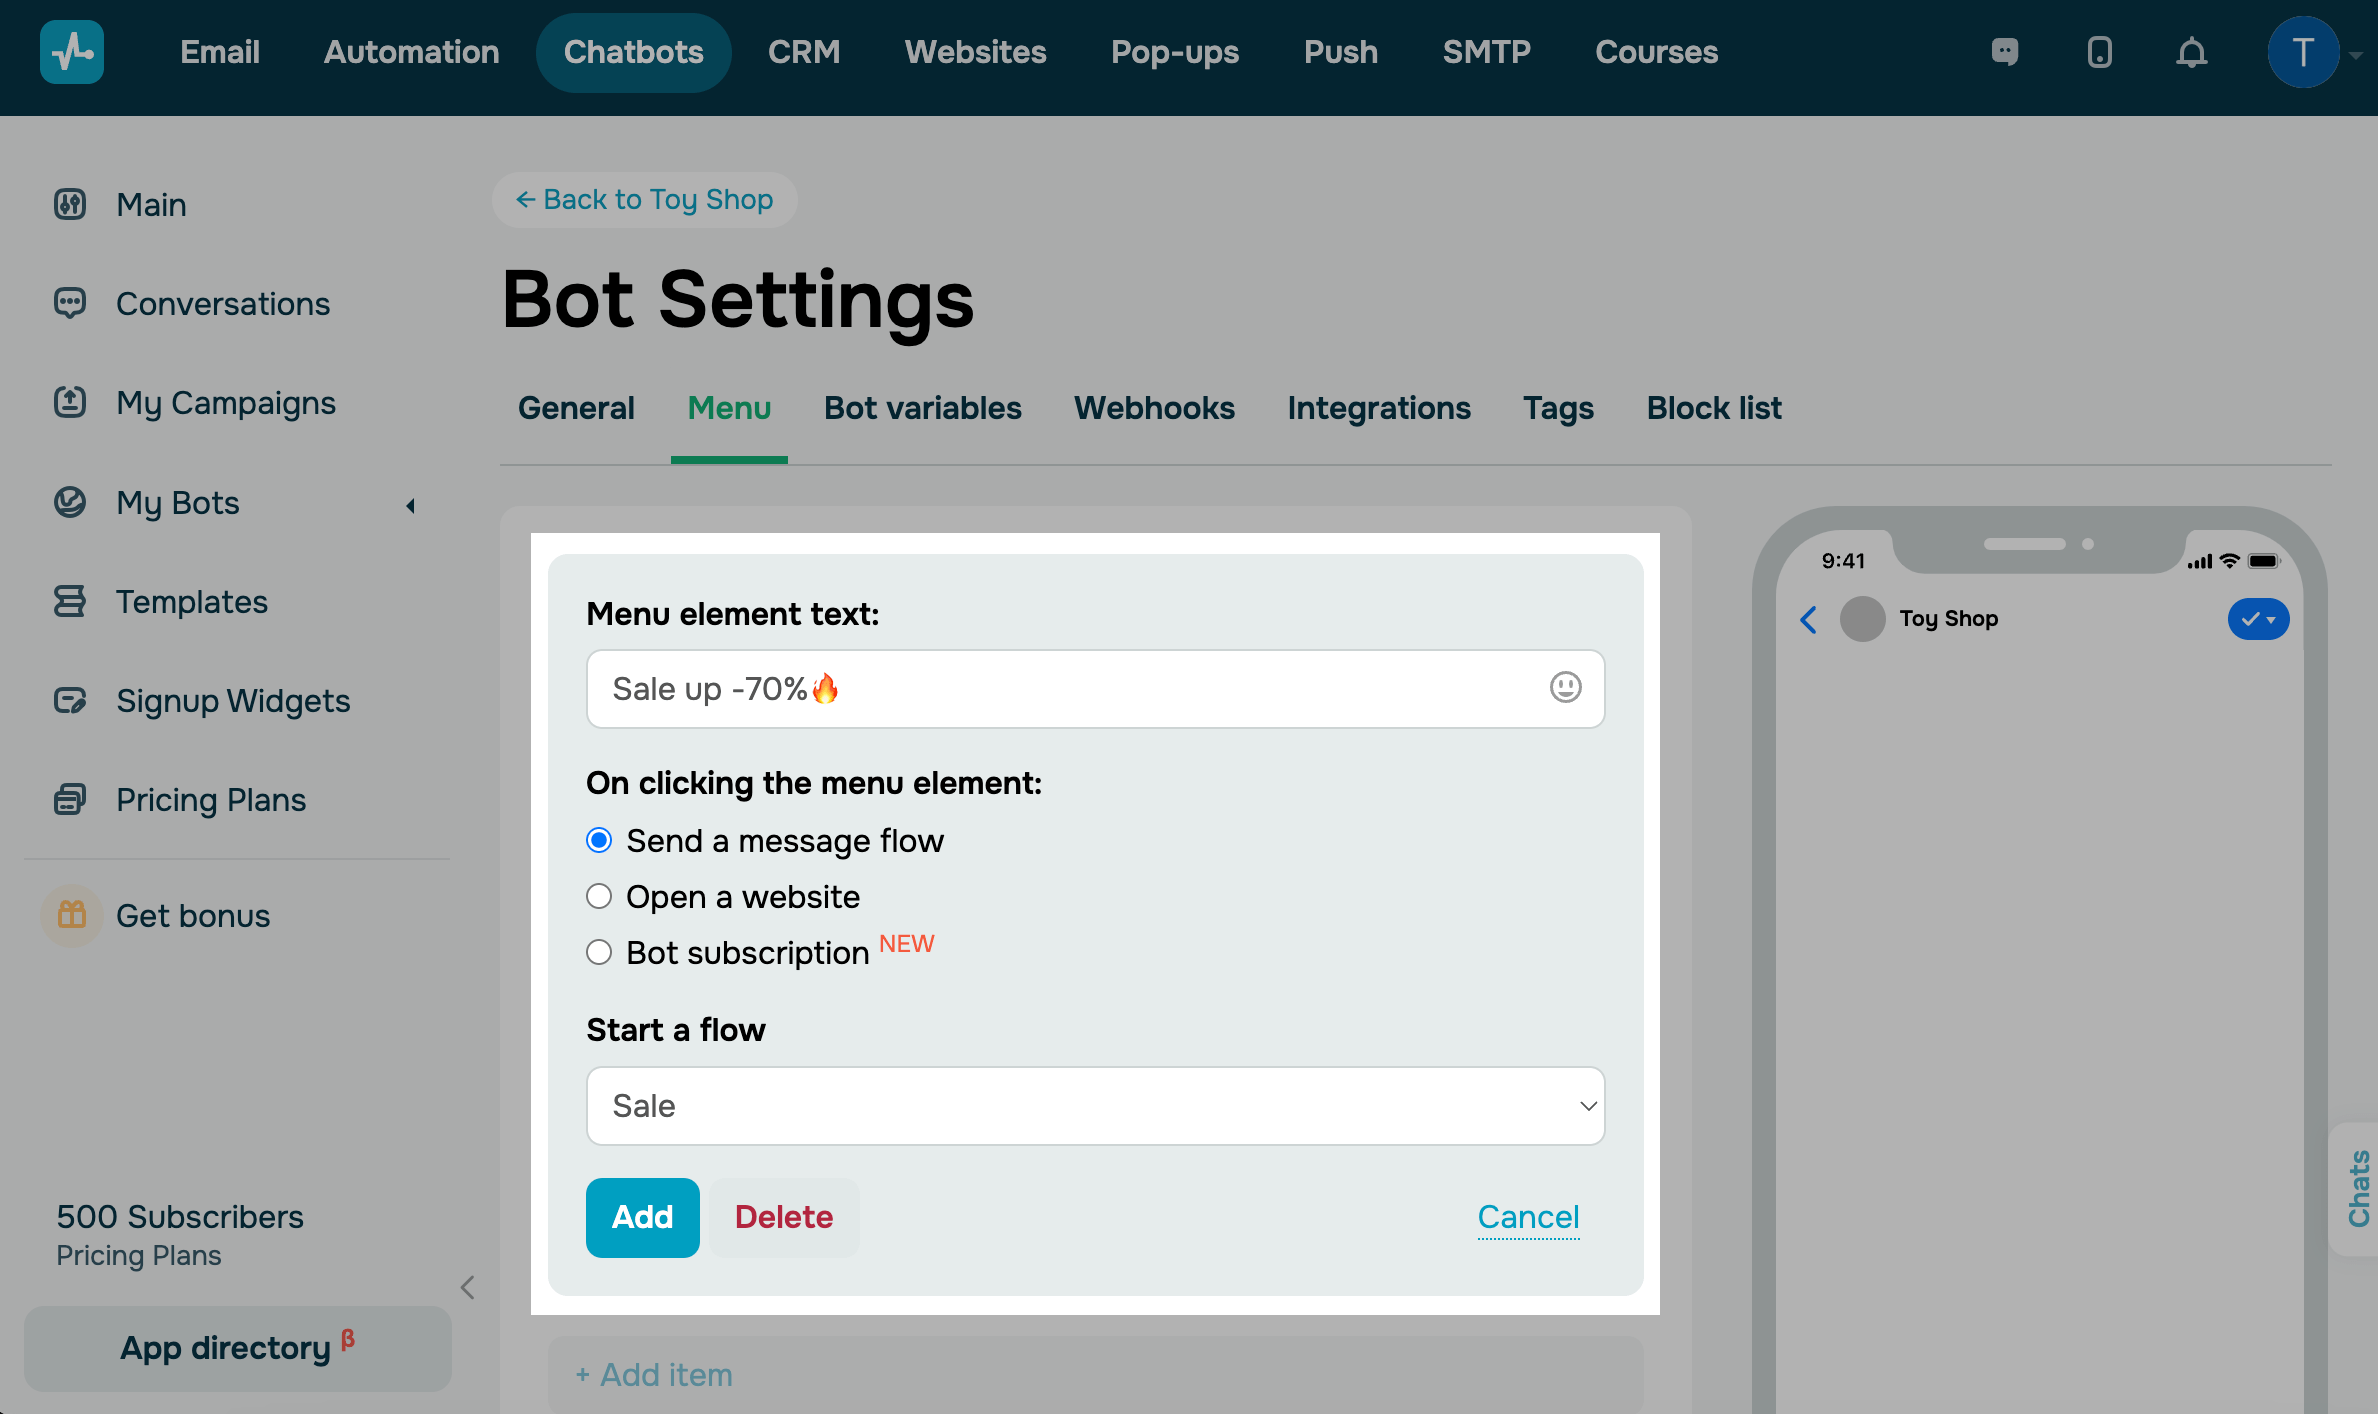Screen dimensions: 2378x1414
Task: Click the SendPulse logo icon
Action: (x=71, y=52)
